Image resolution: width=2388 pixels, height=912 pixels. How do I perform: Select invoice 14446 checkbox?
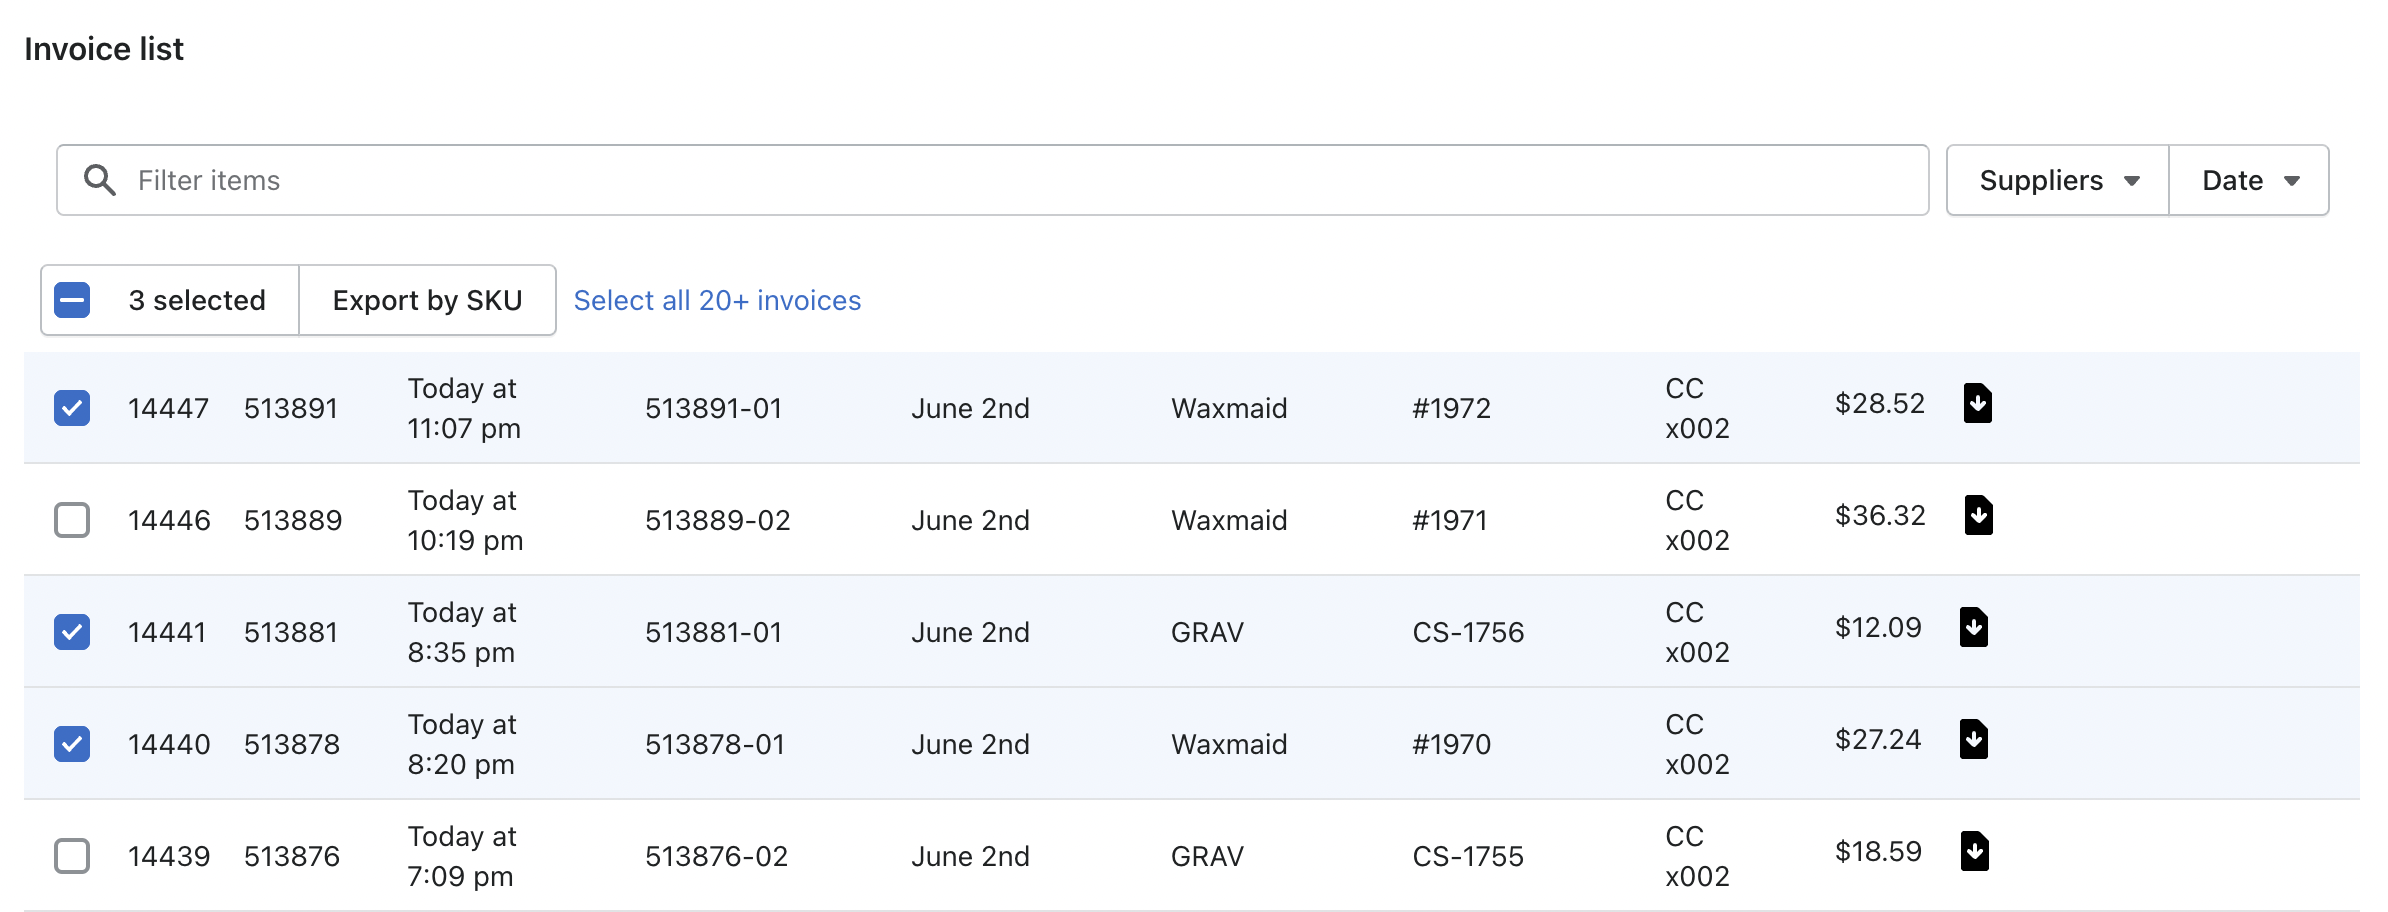click(x=72, y=520)
